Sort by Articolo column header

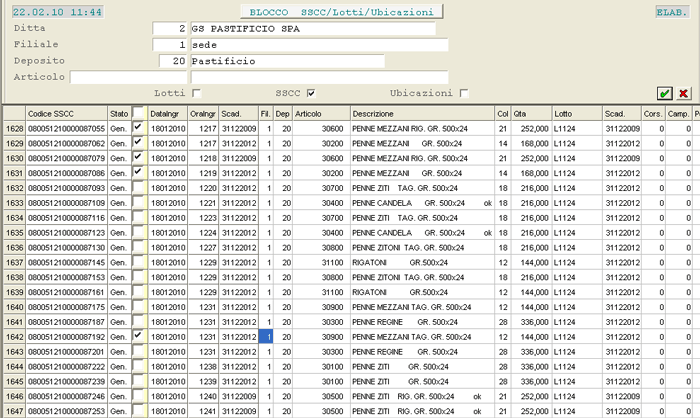tap(321, 114)
